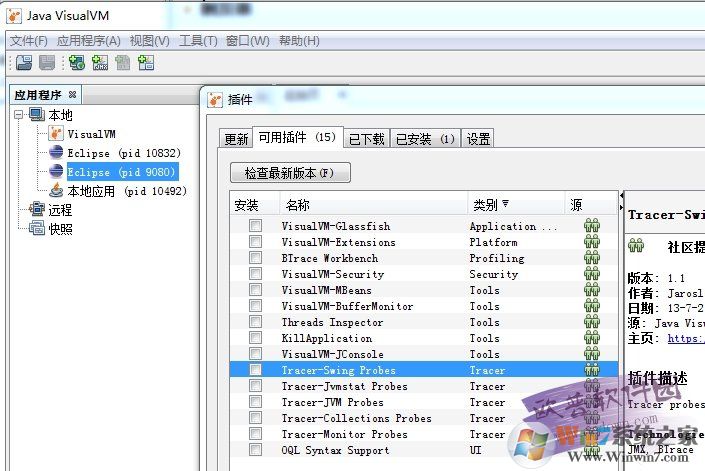
Task: Sort plugins by the 名称 column header
Action: pos(373,205)
